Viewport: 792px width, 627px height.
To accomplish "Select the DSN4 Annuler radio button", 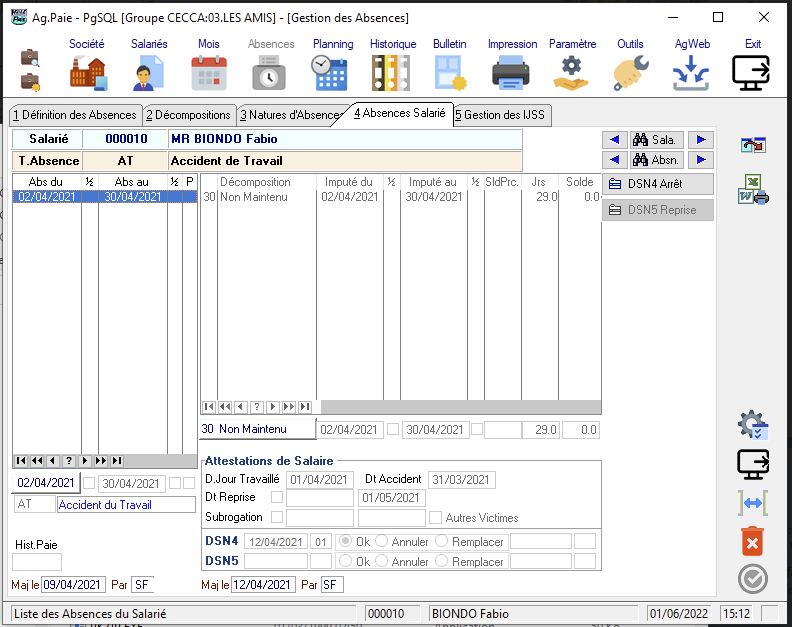I will pyautogui.click(x=382, y=542).
